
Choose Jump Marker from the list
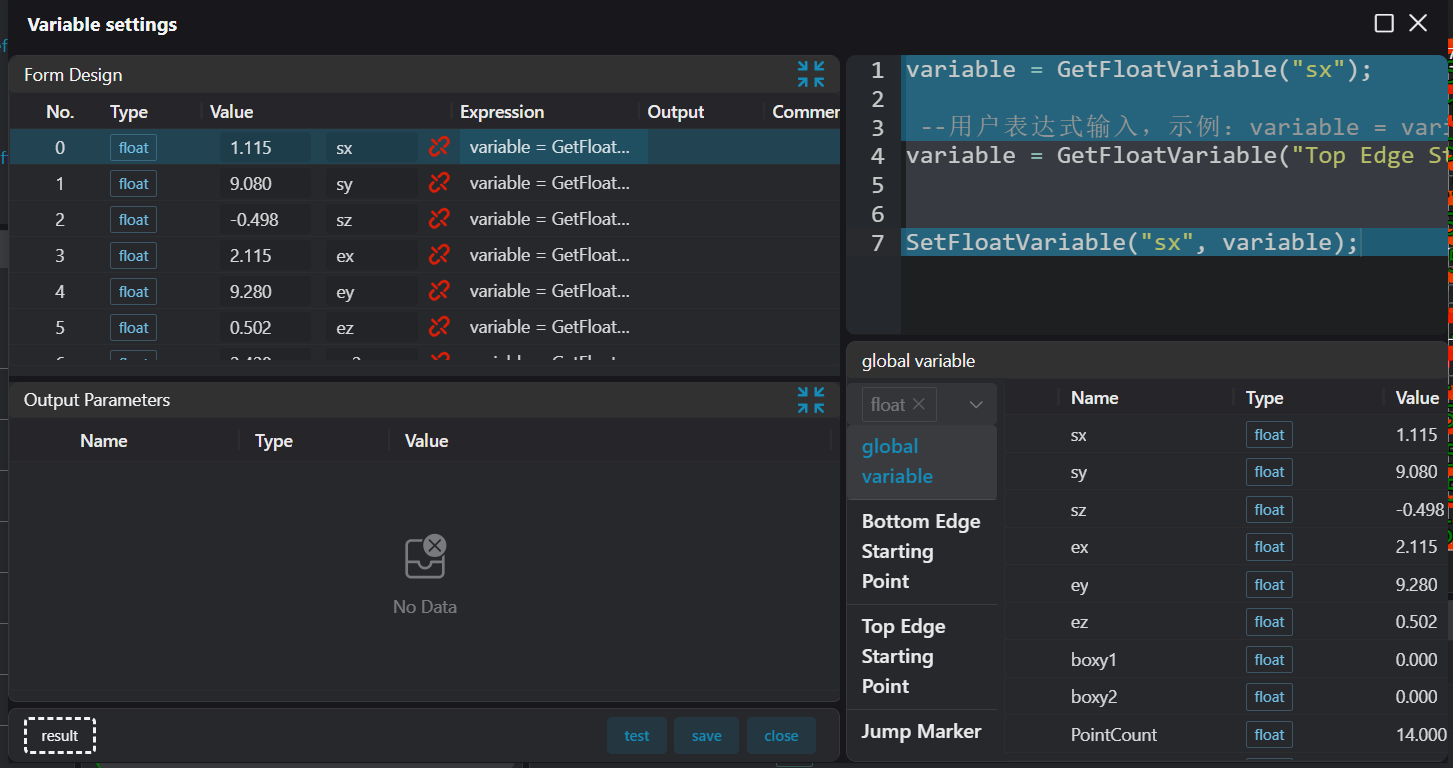(x=921, y=731)
